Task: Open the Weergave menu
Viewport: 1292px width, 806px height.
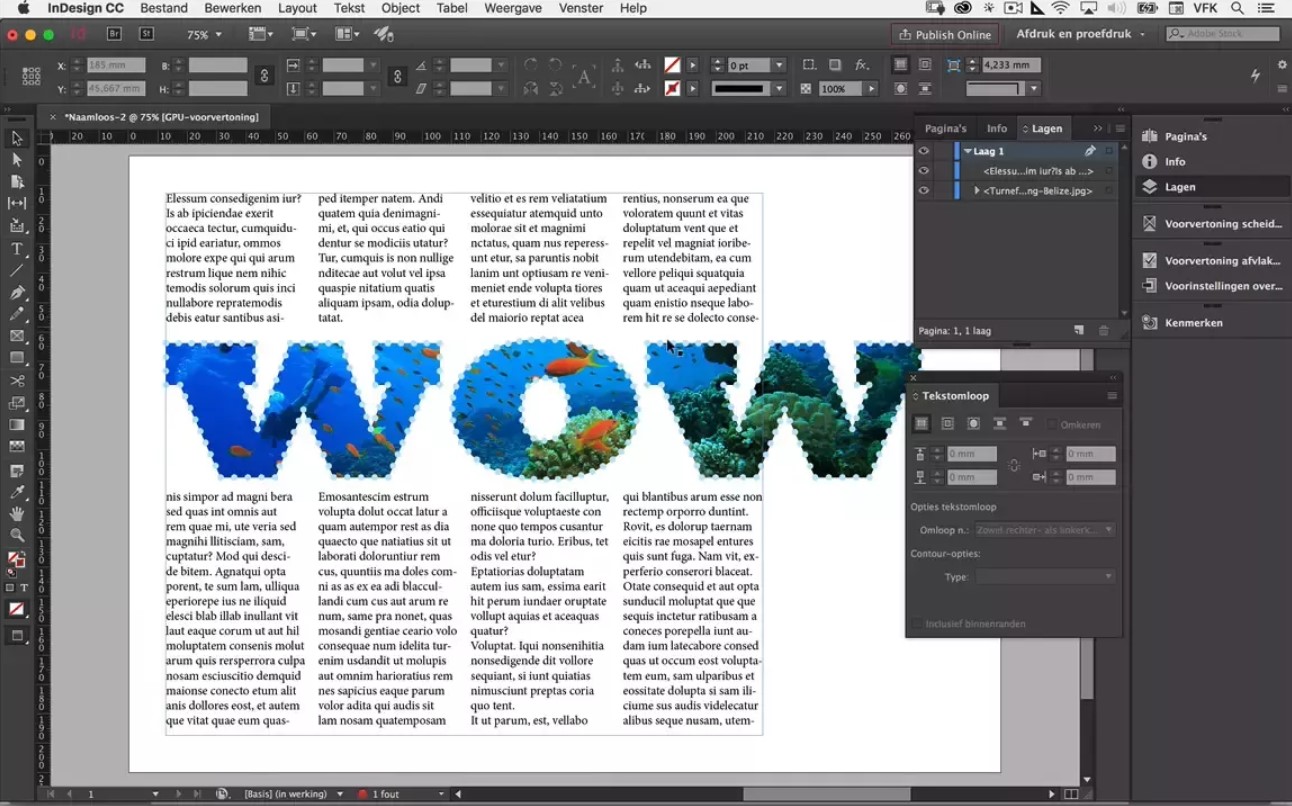Action: click(511, 8)
